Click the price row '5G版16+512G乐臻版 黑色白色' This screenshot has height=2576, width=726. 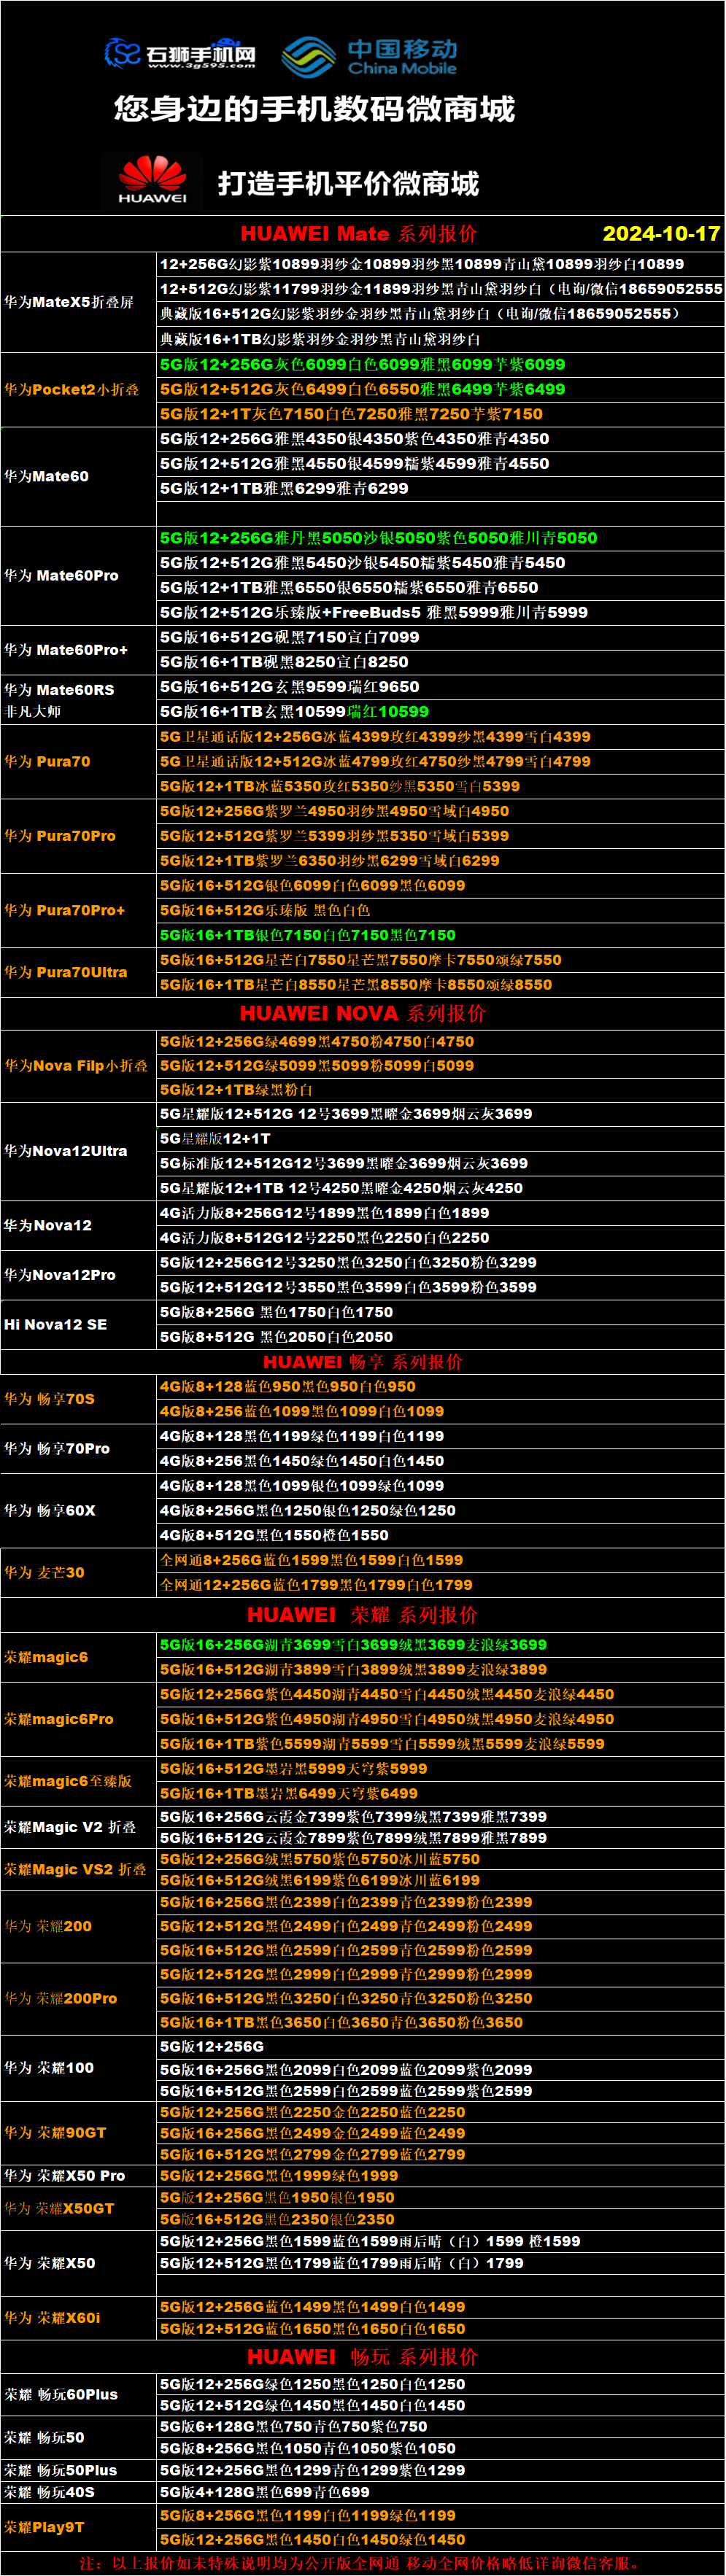click(440, 910)
